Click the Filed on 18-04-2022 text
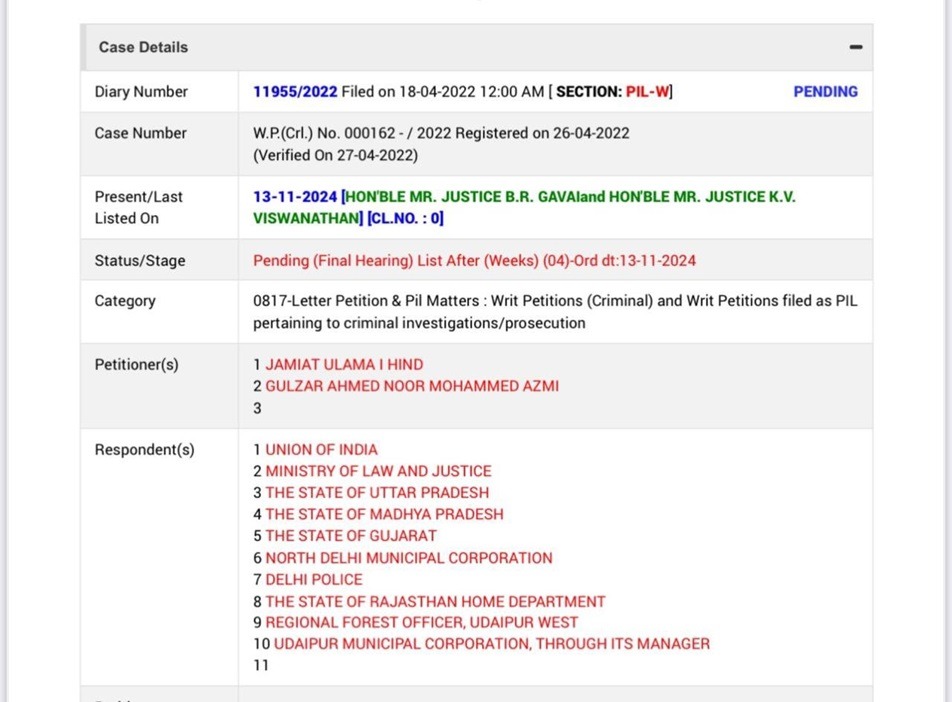This screenshot has width=952, height=702. [x=443, y=92]
